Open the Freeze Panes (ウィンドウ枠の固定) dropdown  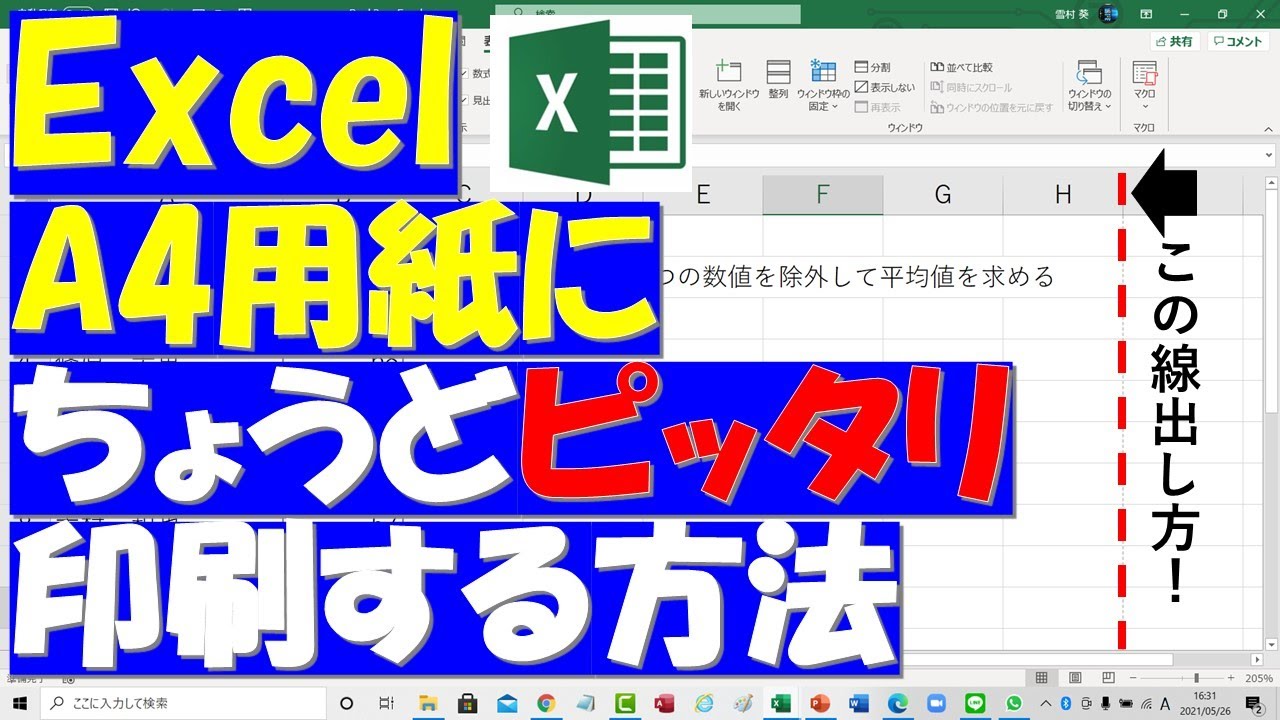pyautogui.click(x=823, y=84)
